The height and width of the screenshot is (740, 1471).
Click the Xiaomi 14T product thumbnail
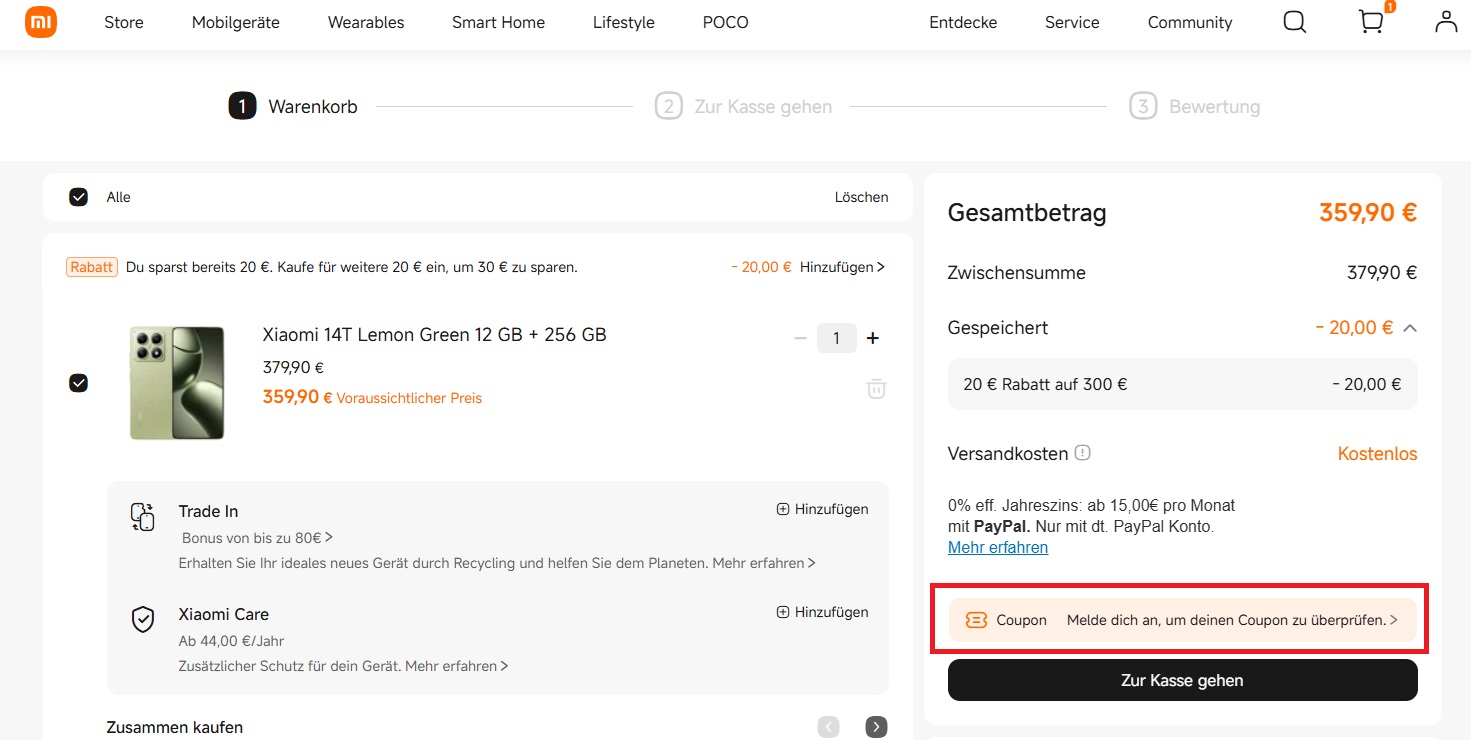177,383
